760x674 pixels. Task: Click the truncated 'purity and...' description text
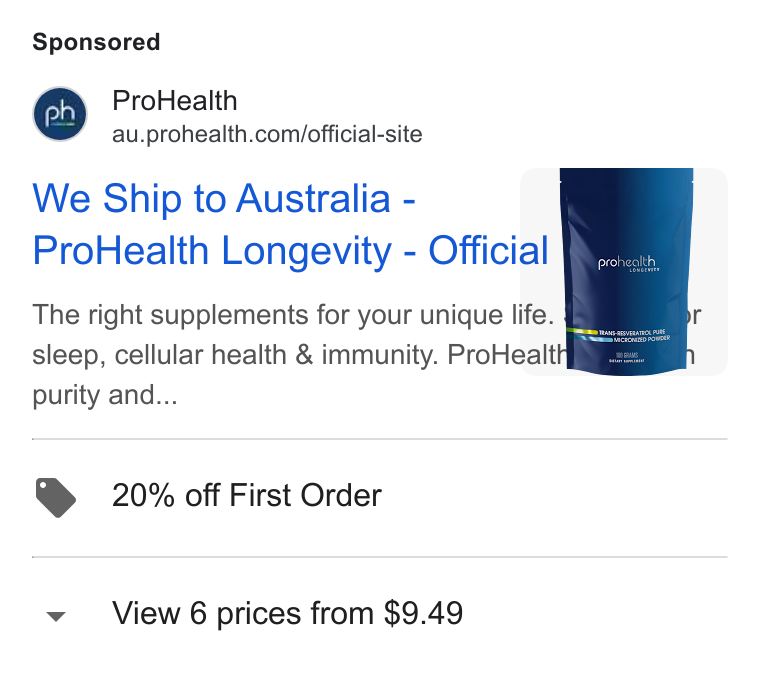pos(105,395)
